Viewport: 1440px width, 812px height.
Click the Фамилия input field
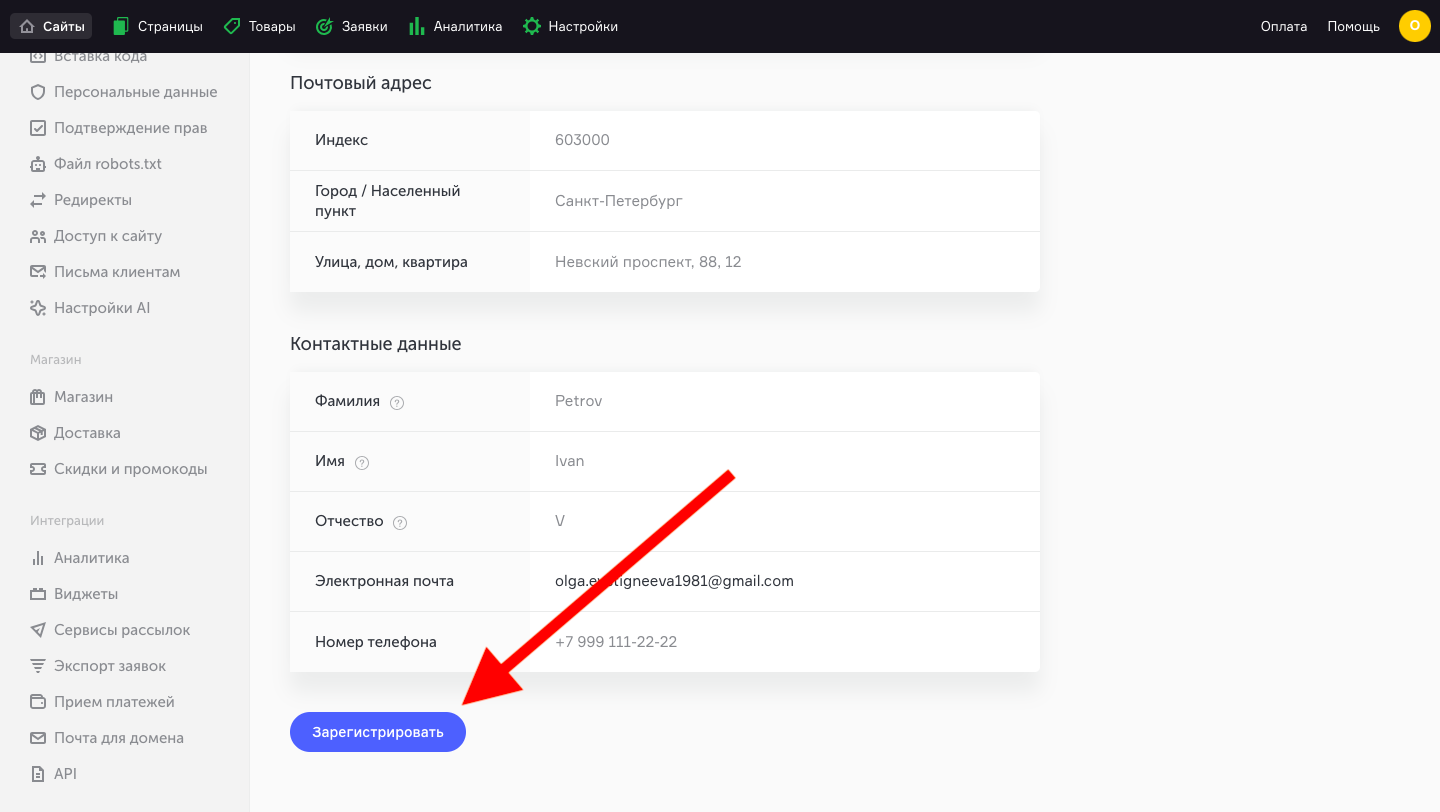click(785, 401)
